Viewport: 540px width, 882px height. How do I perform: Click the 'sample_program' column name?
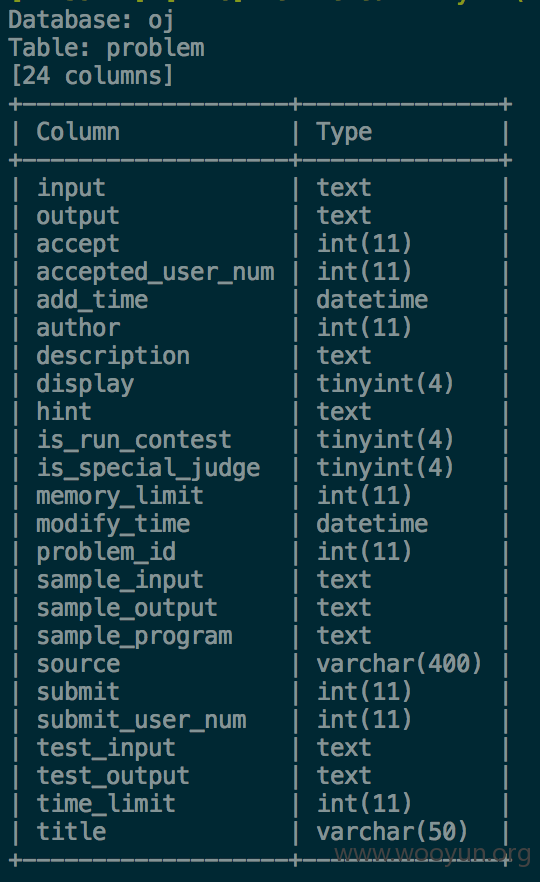coord(134,637)
